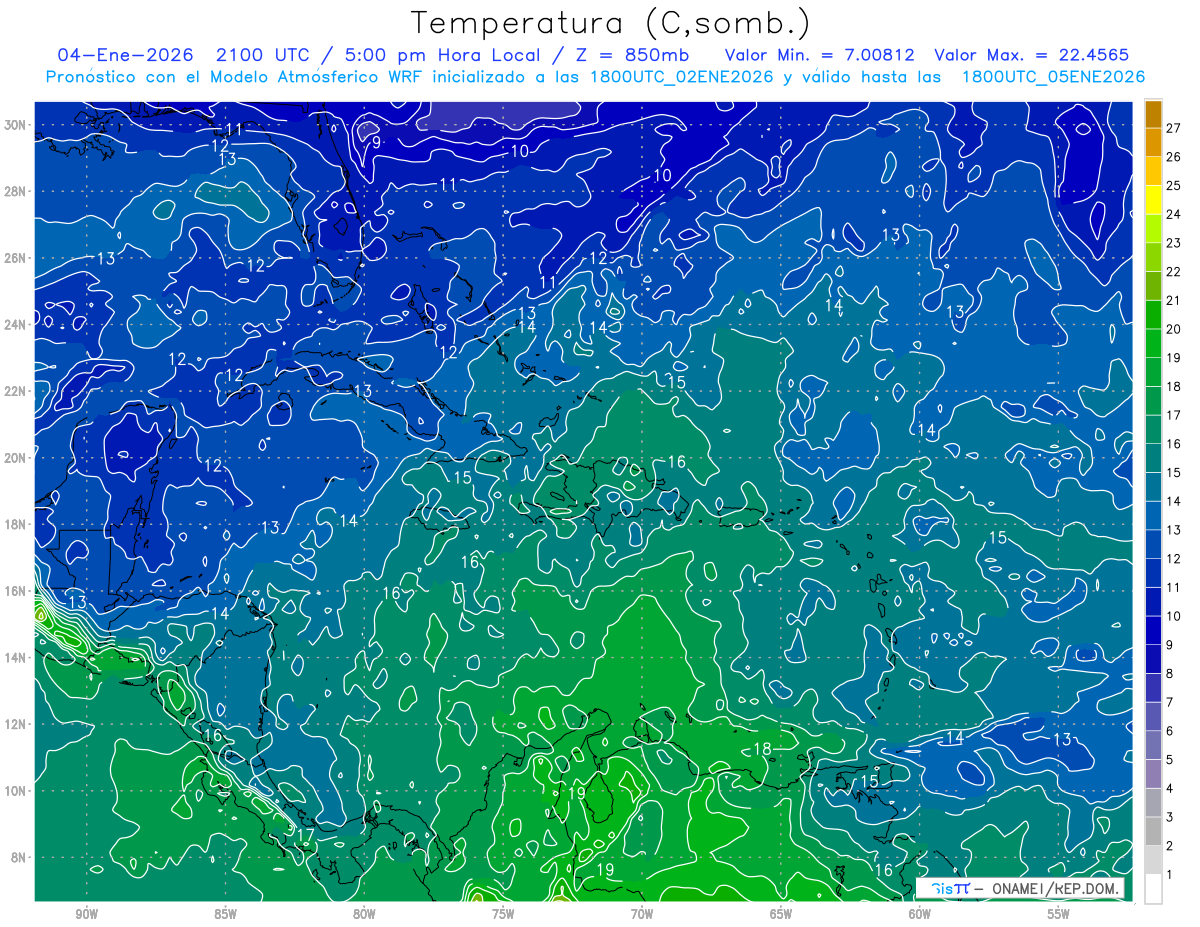Click the purple legend swatch between 5 and 6
This screenshot has width=1200, height=927.
1153,745
